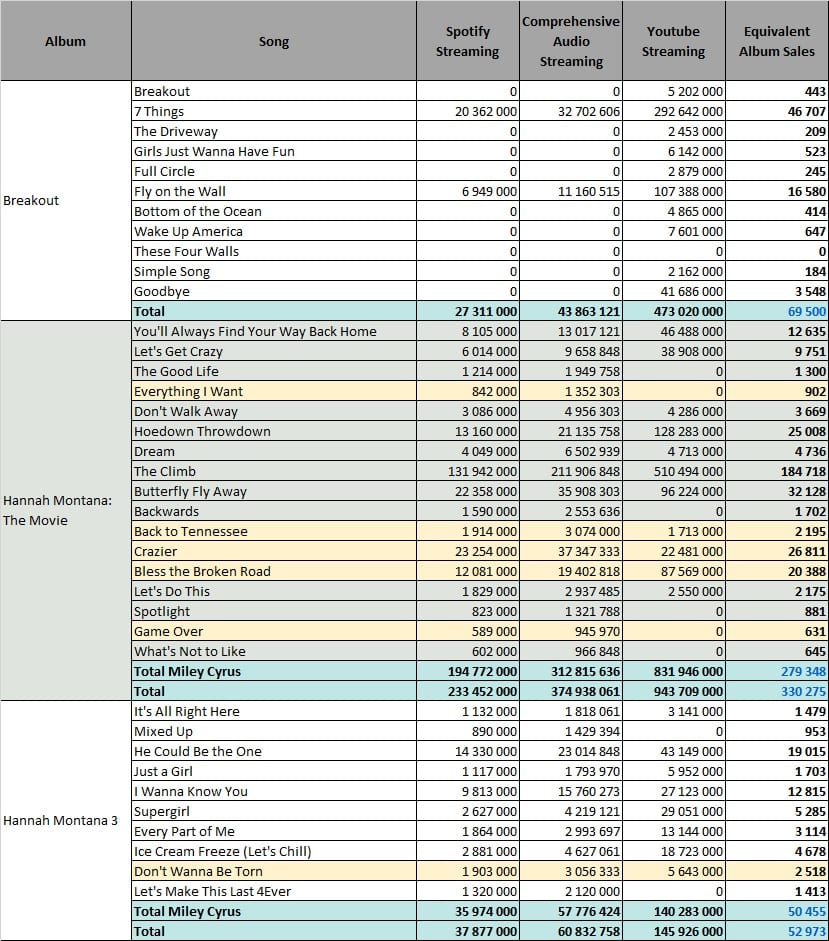Click the 'Backwards' song cell
Viewport: 829px width, 941px height.
pyautogui.click(x=274, y=511)
